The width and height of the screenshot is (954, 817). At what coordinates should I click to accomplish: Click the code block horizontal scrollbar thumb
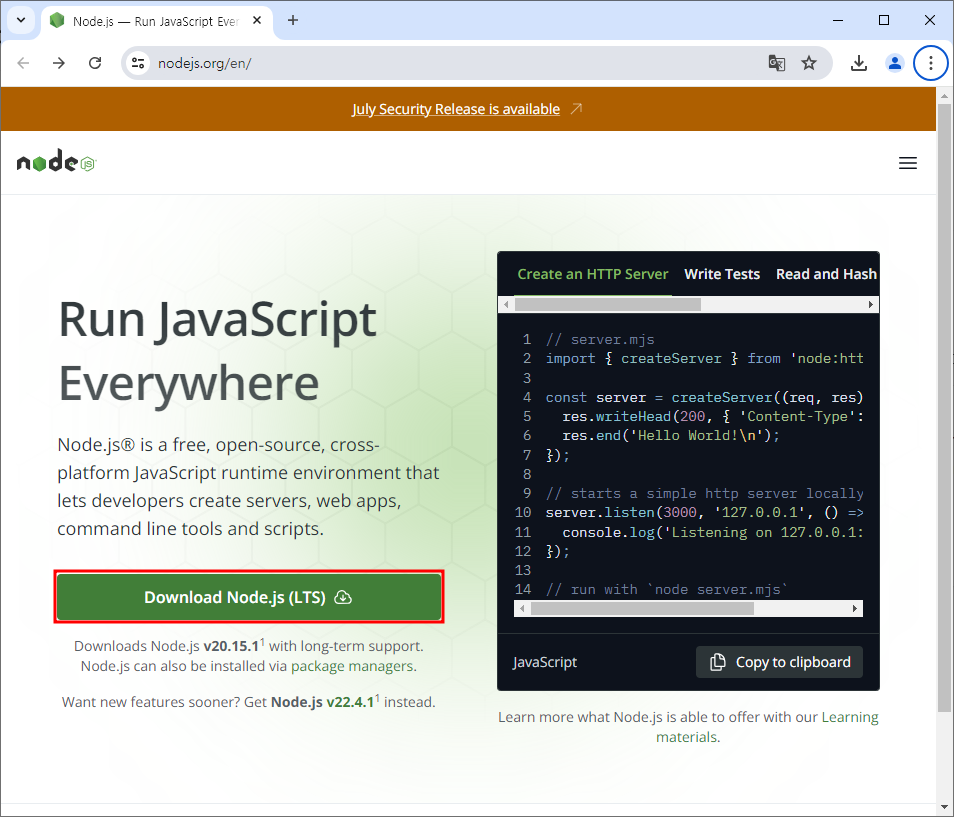642,608
